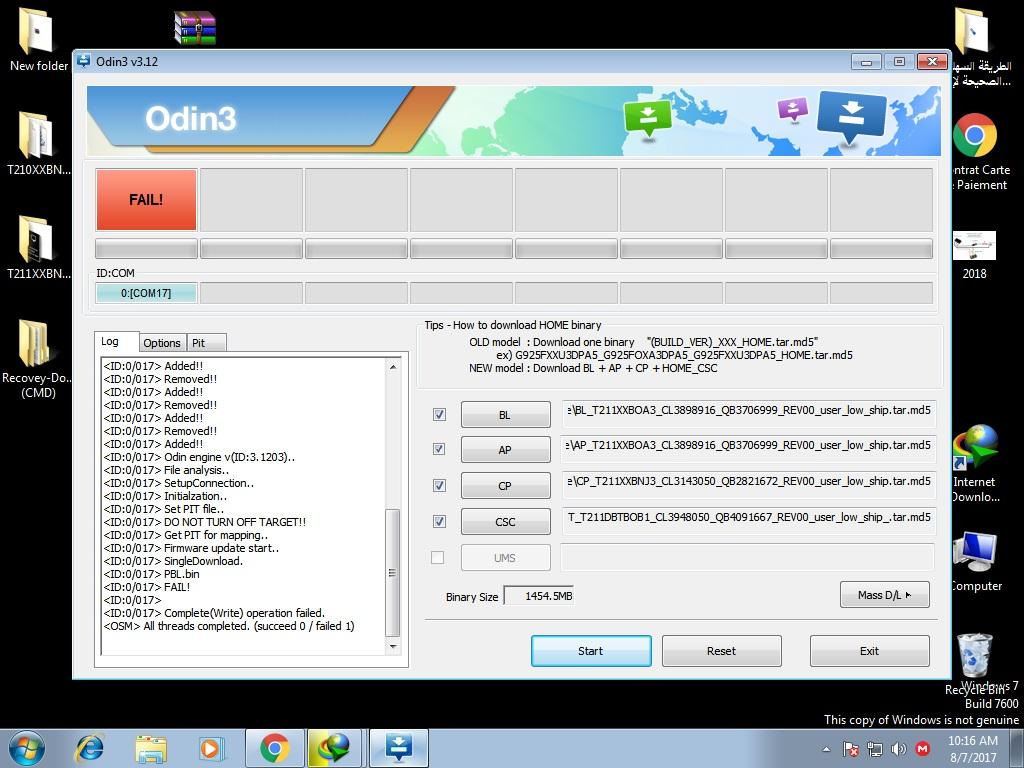Browse for the CSC file
1024x768 pixels.
505,521
